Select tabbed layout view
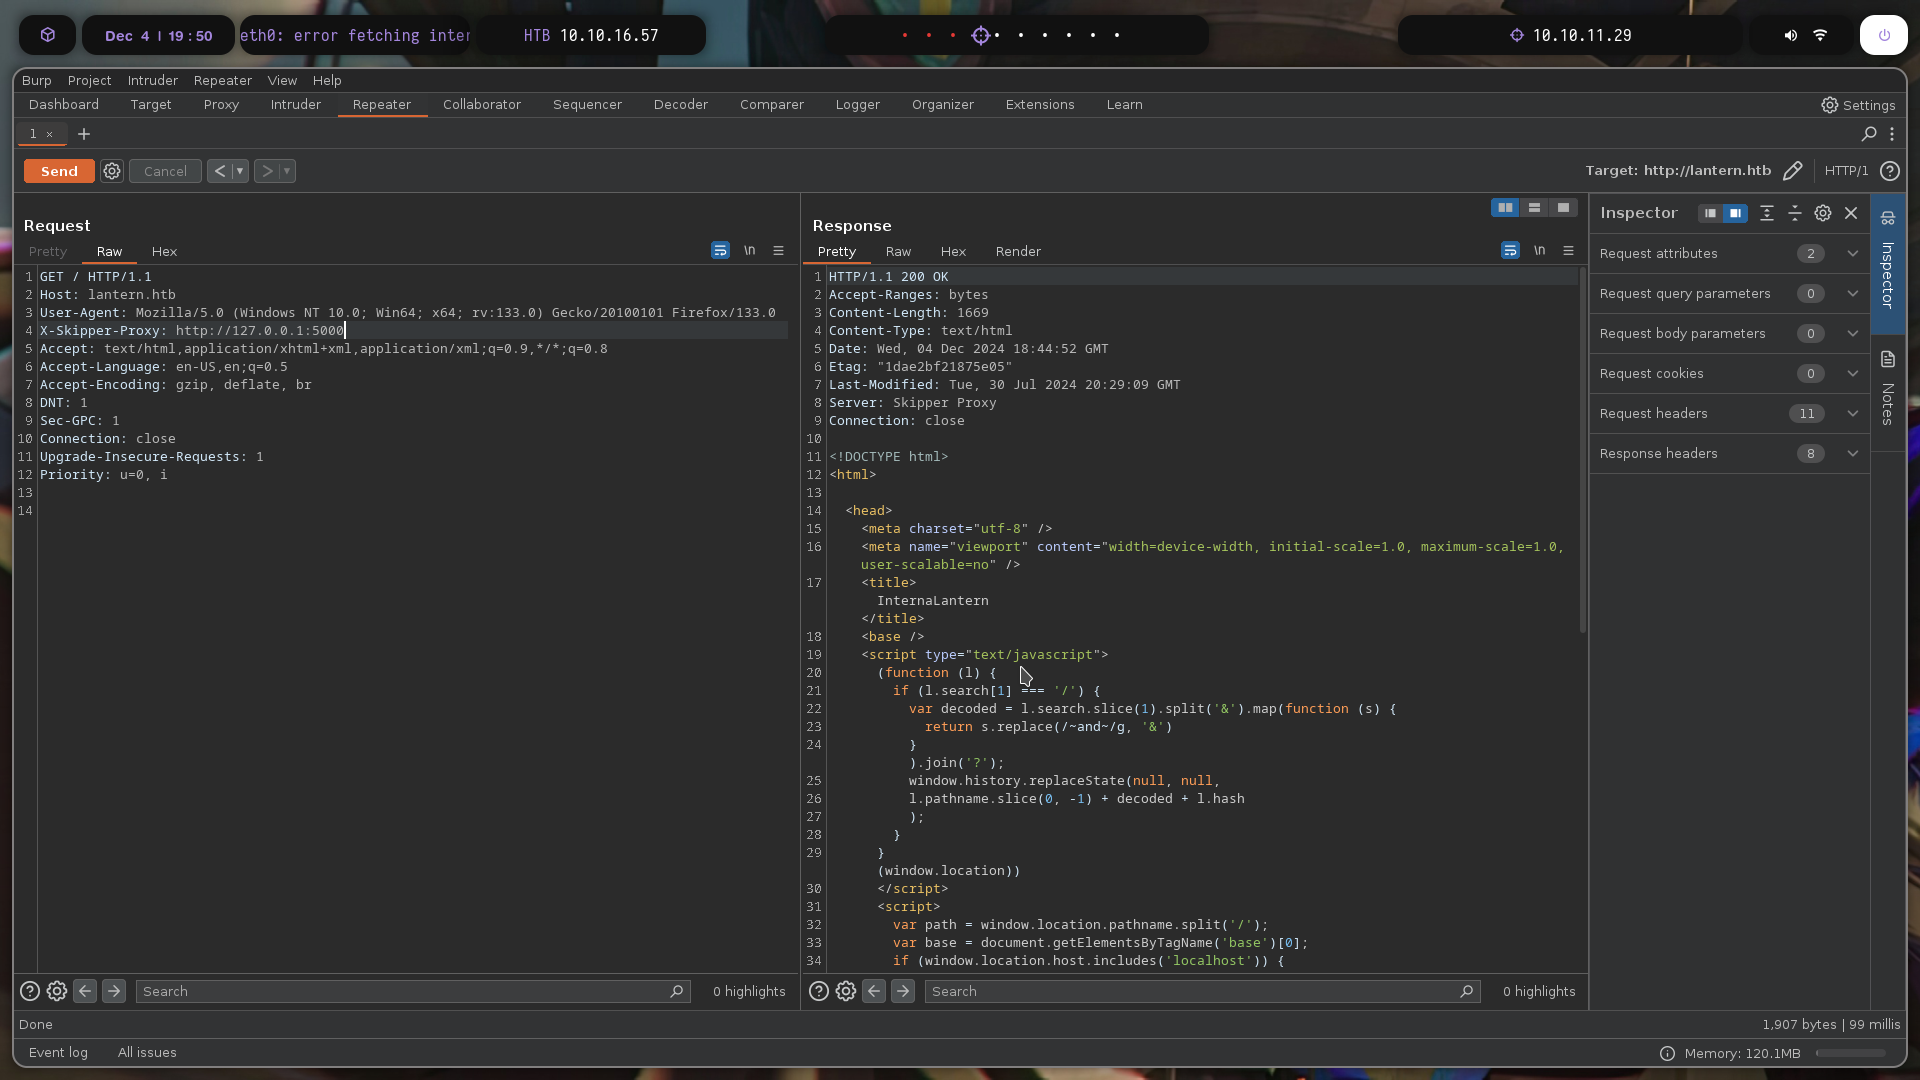Viewport: 1920px width, 1080px height. pyautogui.click(x=1563, y=207)
